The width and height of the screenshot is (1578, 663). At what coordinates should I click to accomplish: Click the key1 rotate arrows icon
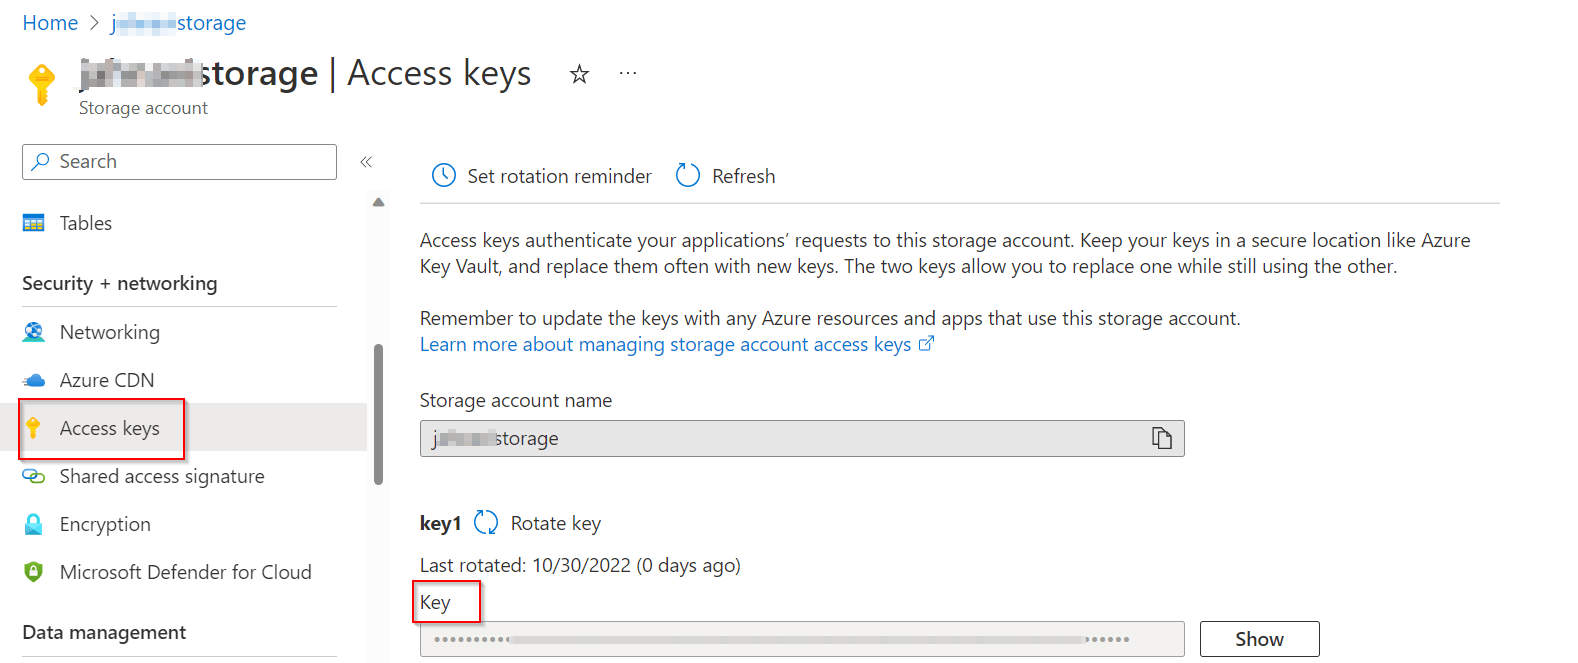486,522
